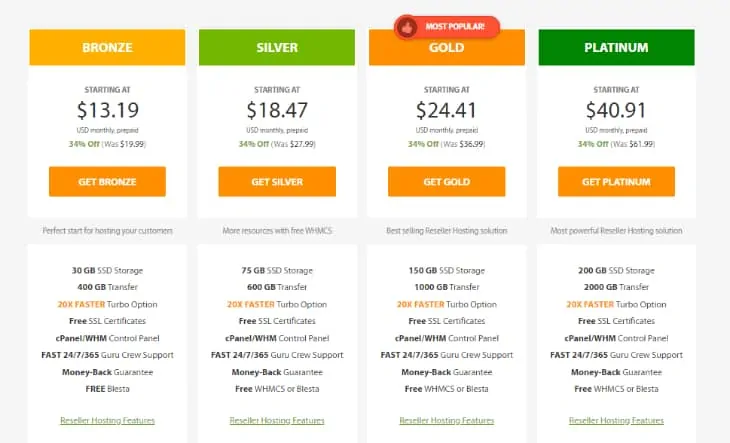Select the Get Gold button
This screenshot has width=730, height=443.
446,182
